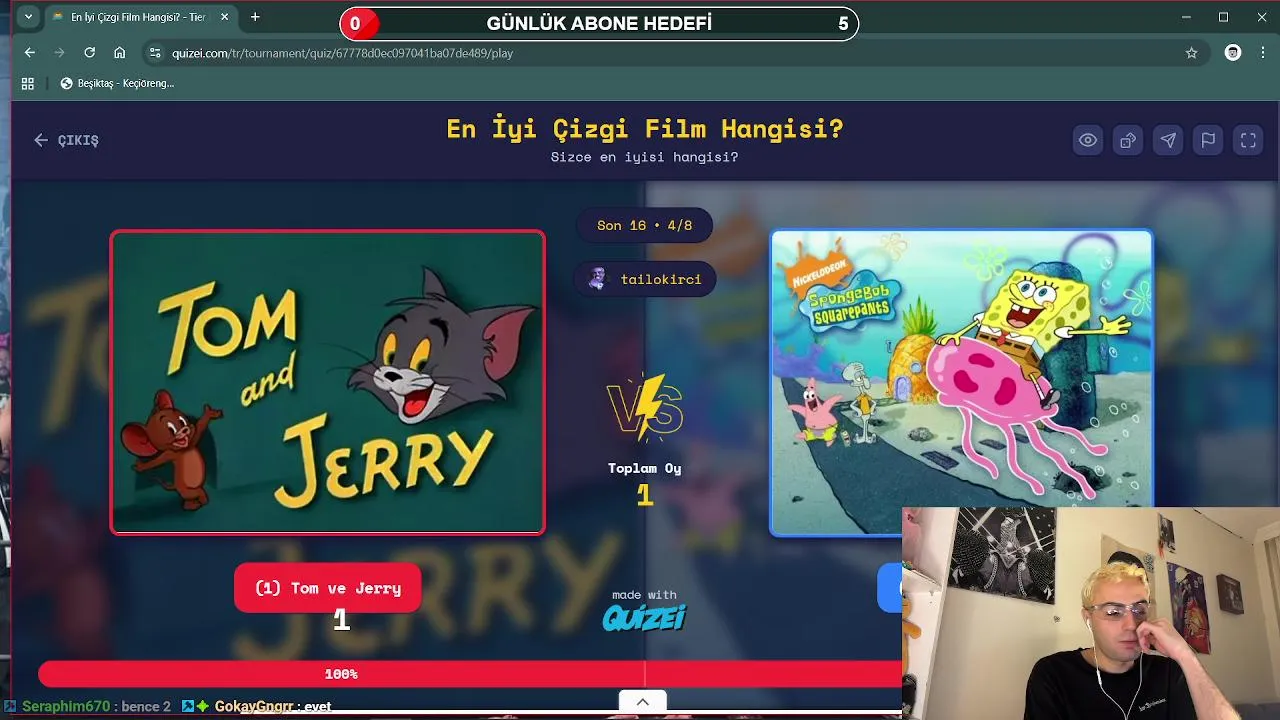Image resolution: width=1280 pixels, height=720 pixels.
Task: Reload the quizei page
Action: coord(89,53)
